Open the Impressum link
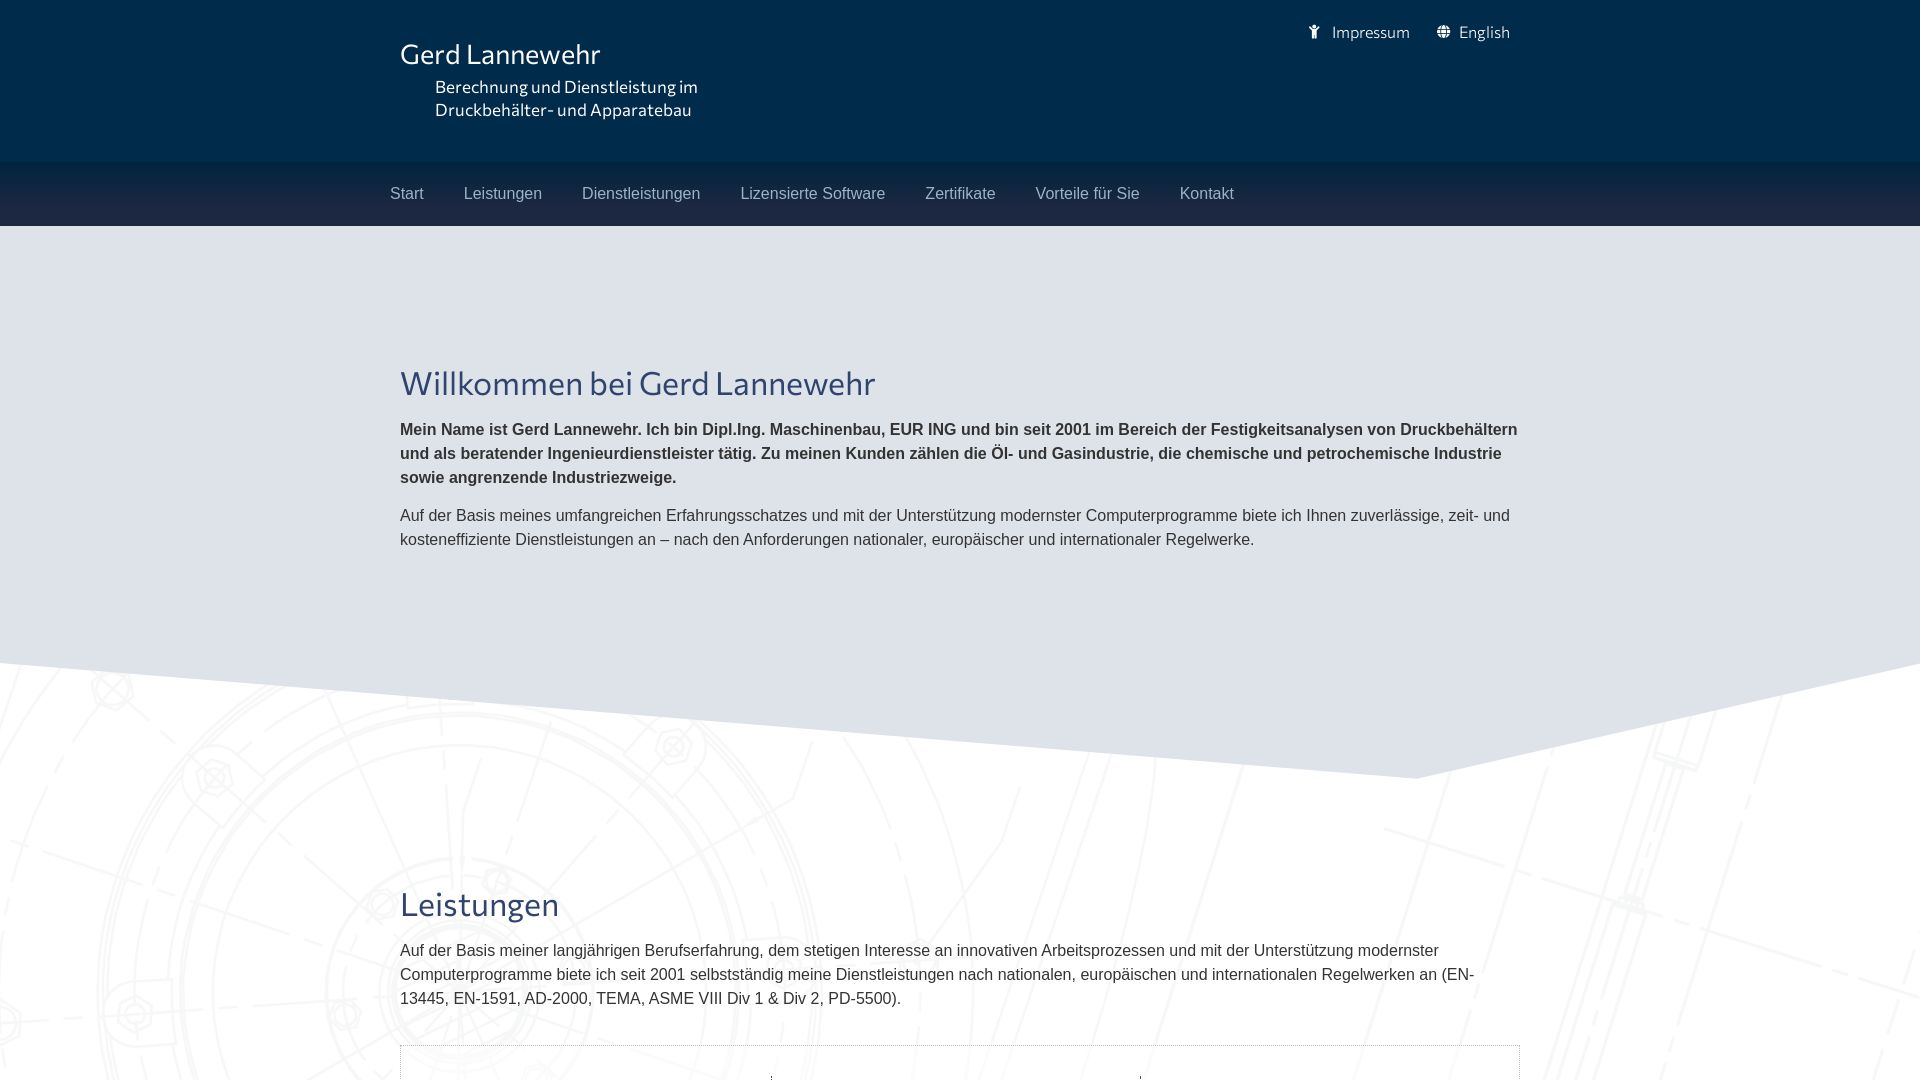This screenshot has width=1920, height=1080. 1370,32
